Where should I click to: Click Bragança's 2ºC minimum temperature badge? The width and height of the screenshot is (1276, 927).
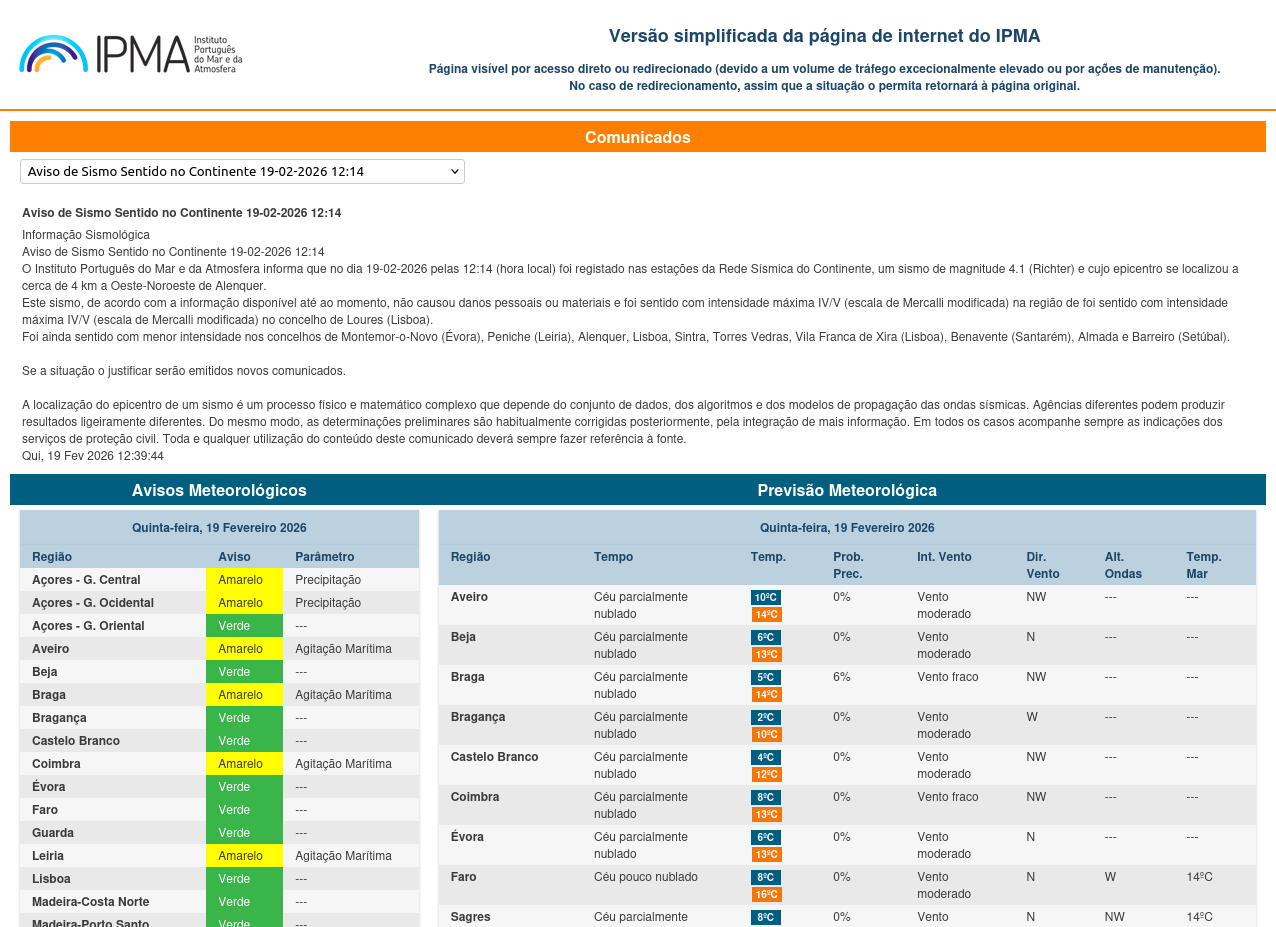pos(766,718)
